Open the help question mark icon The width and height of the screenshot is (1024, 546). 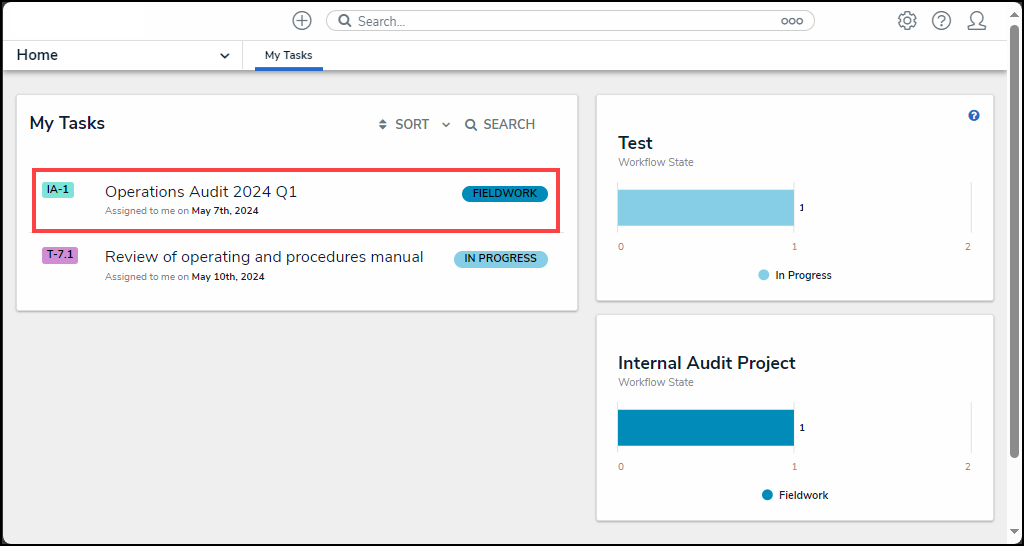(x=941, y=21)
